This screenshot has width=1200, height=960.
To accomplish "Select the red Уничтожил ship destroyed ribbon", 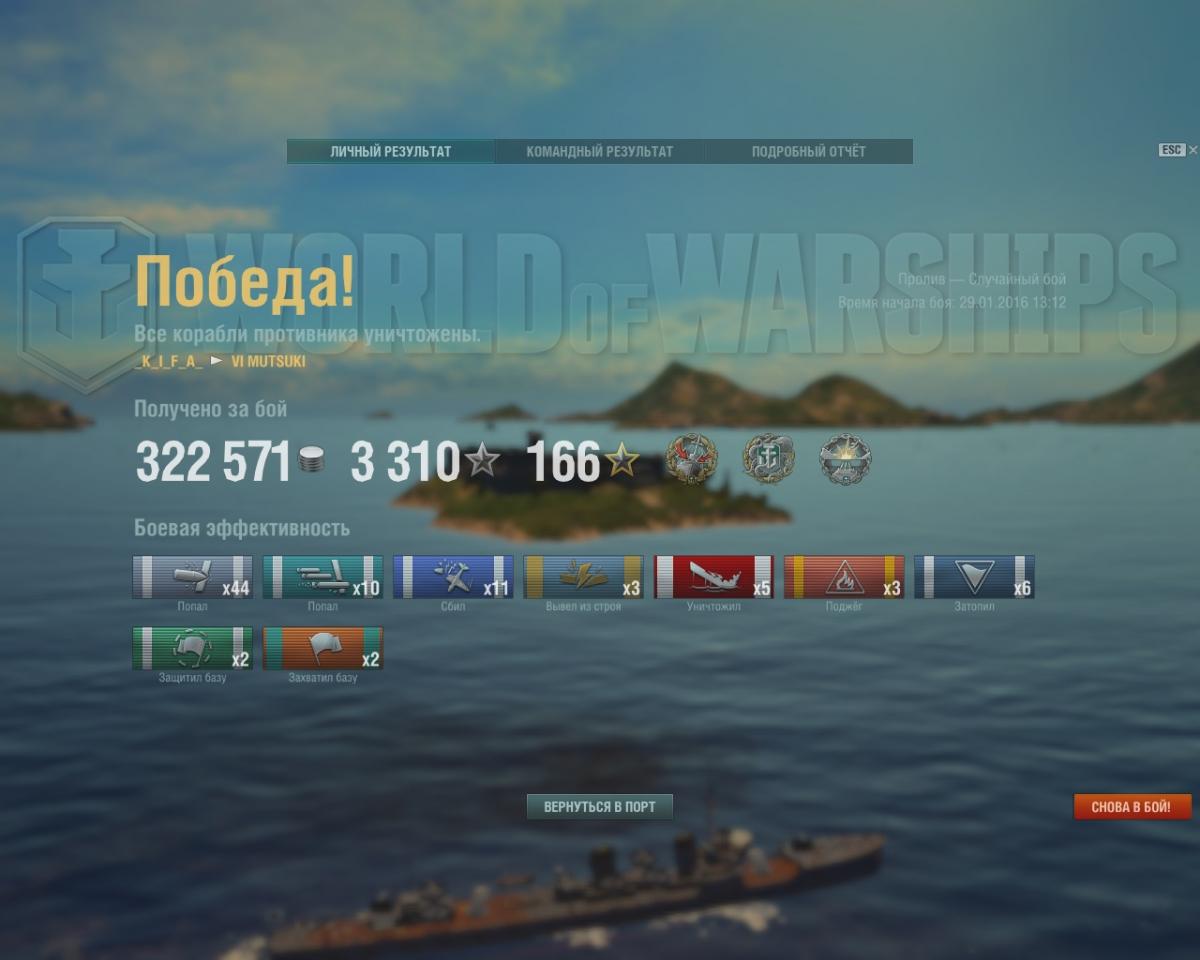I will pyautogui.click(x=714, y=577).
